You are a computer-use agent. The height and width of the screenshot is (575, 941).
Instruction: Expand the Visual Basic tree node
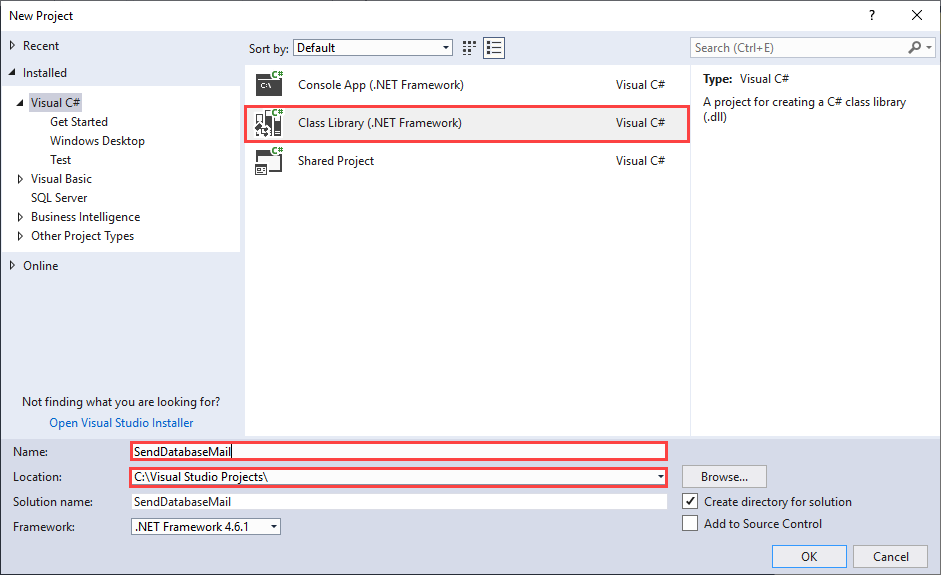[x=21, y=179]
